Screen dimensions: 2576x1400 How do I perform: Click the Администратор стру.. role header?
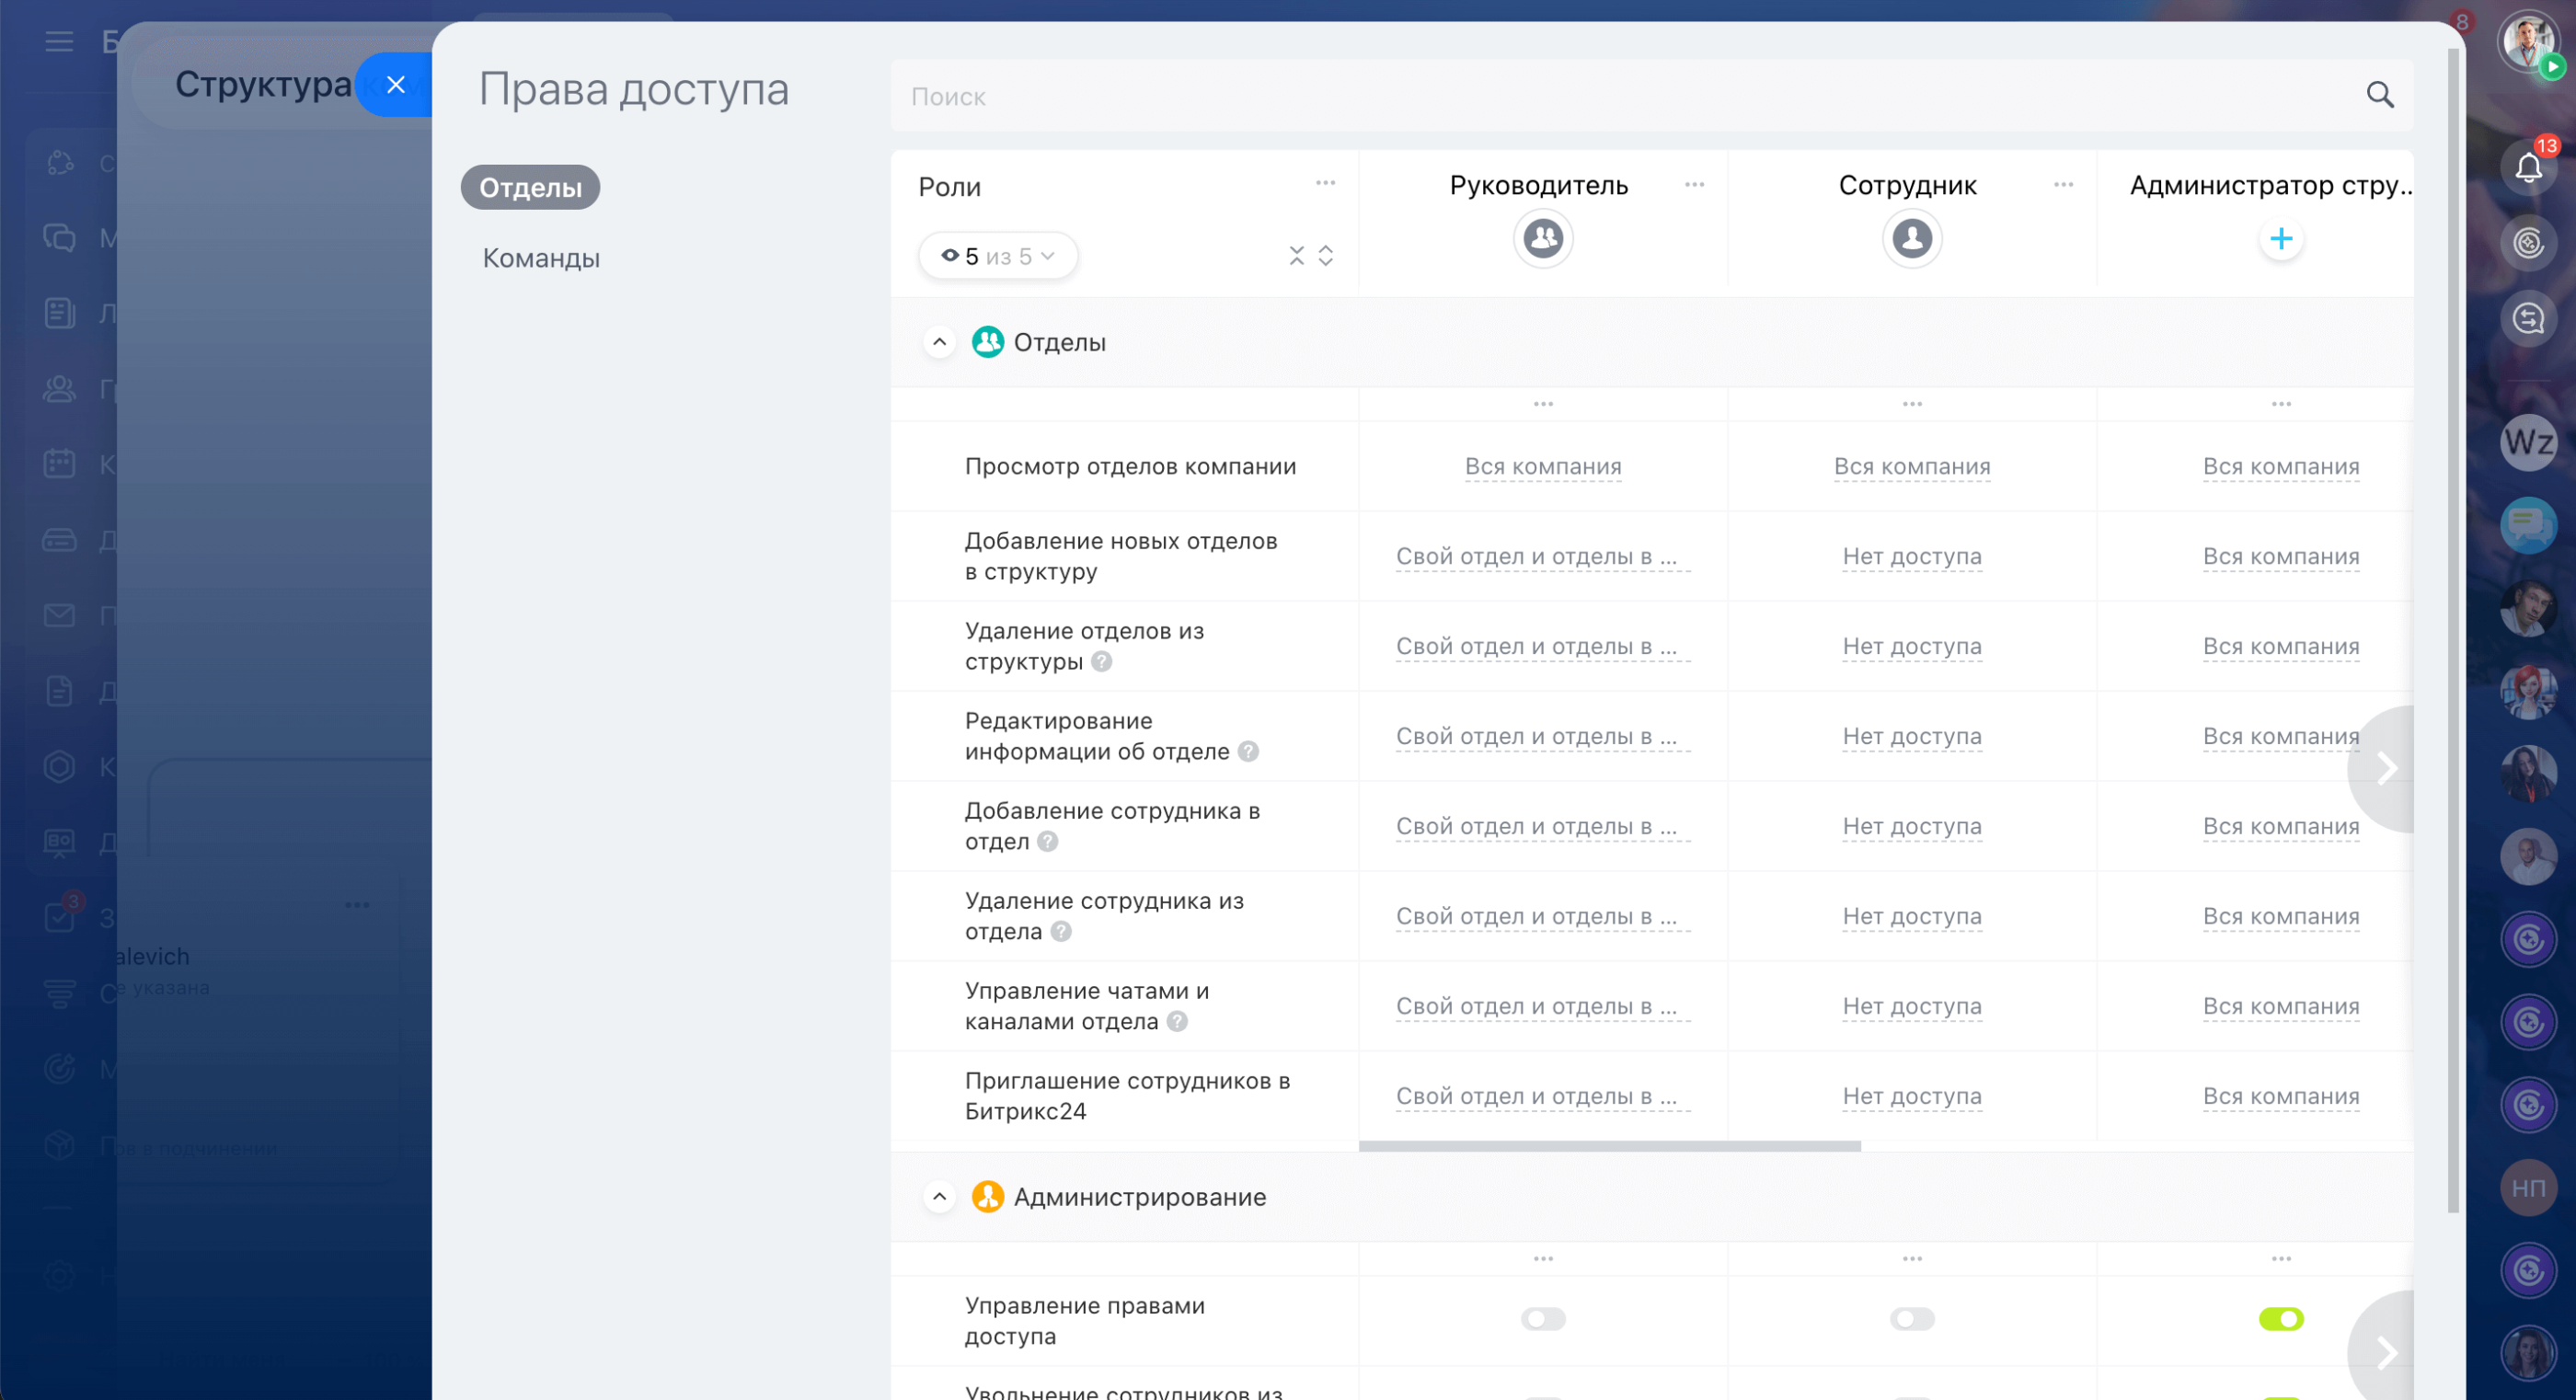[x=2270, y=185]
